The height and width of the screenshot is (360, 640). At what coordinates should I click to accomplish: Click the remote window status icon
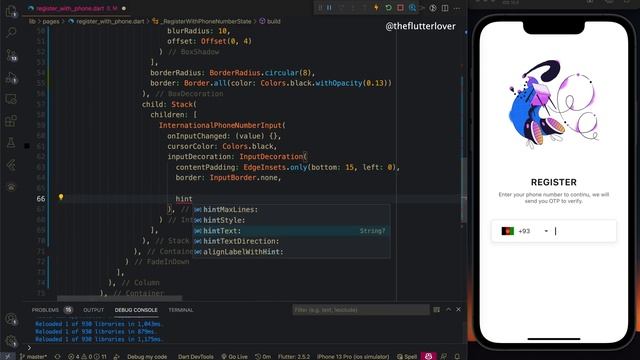tap(8, 356)
